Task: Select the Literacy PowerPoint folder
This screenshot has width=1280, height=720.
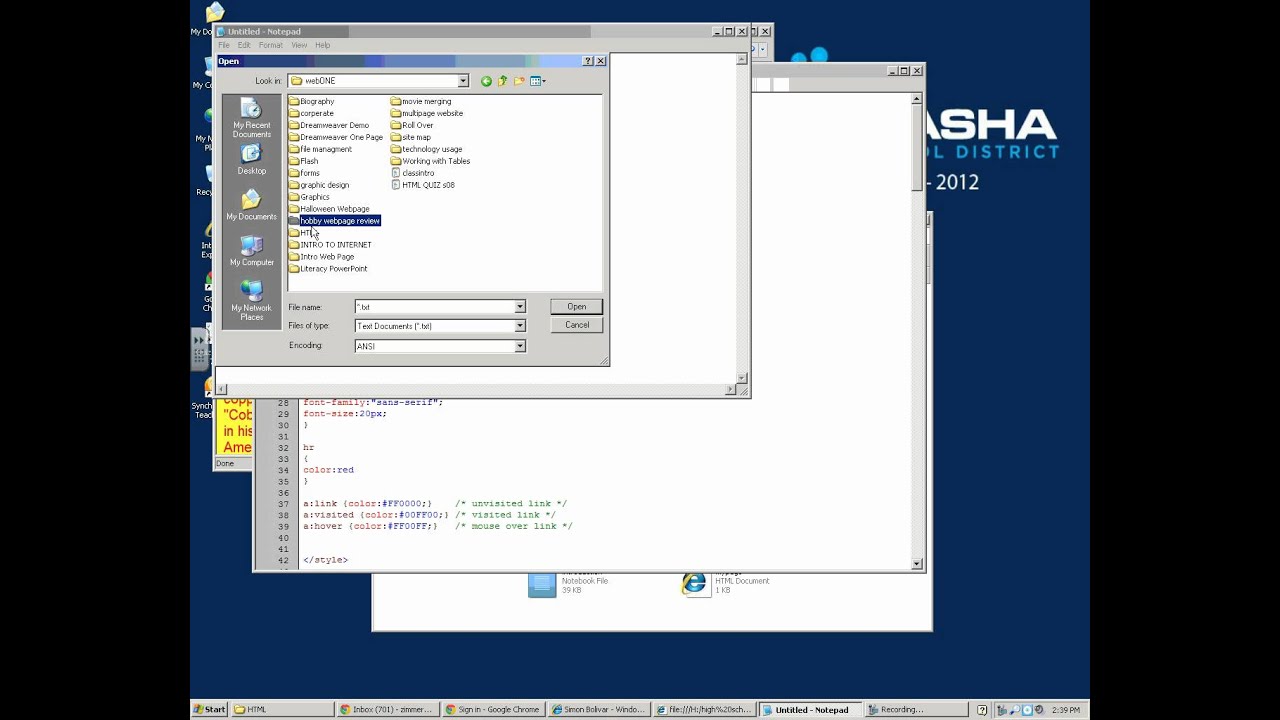Action: (x=328, y=269)
